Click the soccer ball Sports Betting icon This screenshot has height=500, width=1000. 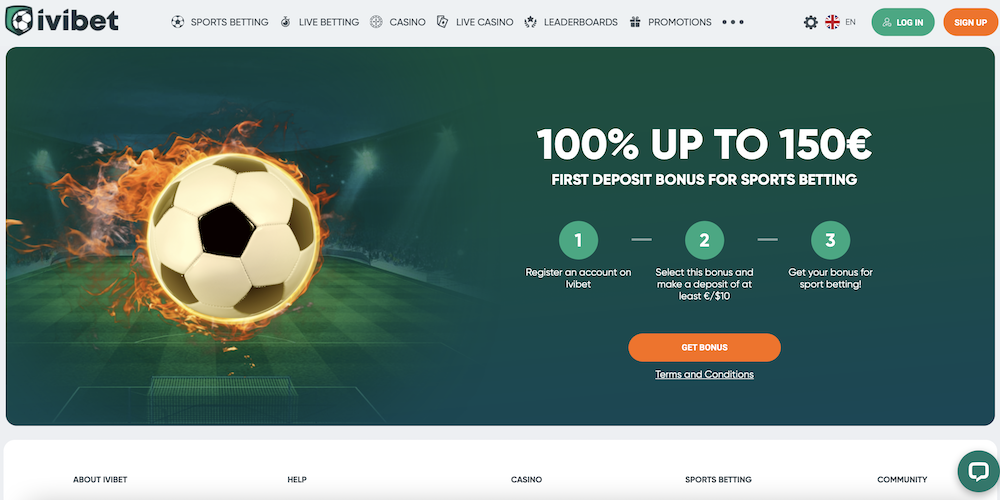click(x=177, y=22)
